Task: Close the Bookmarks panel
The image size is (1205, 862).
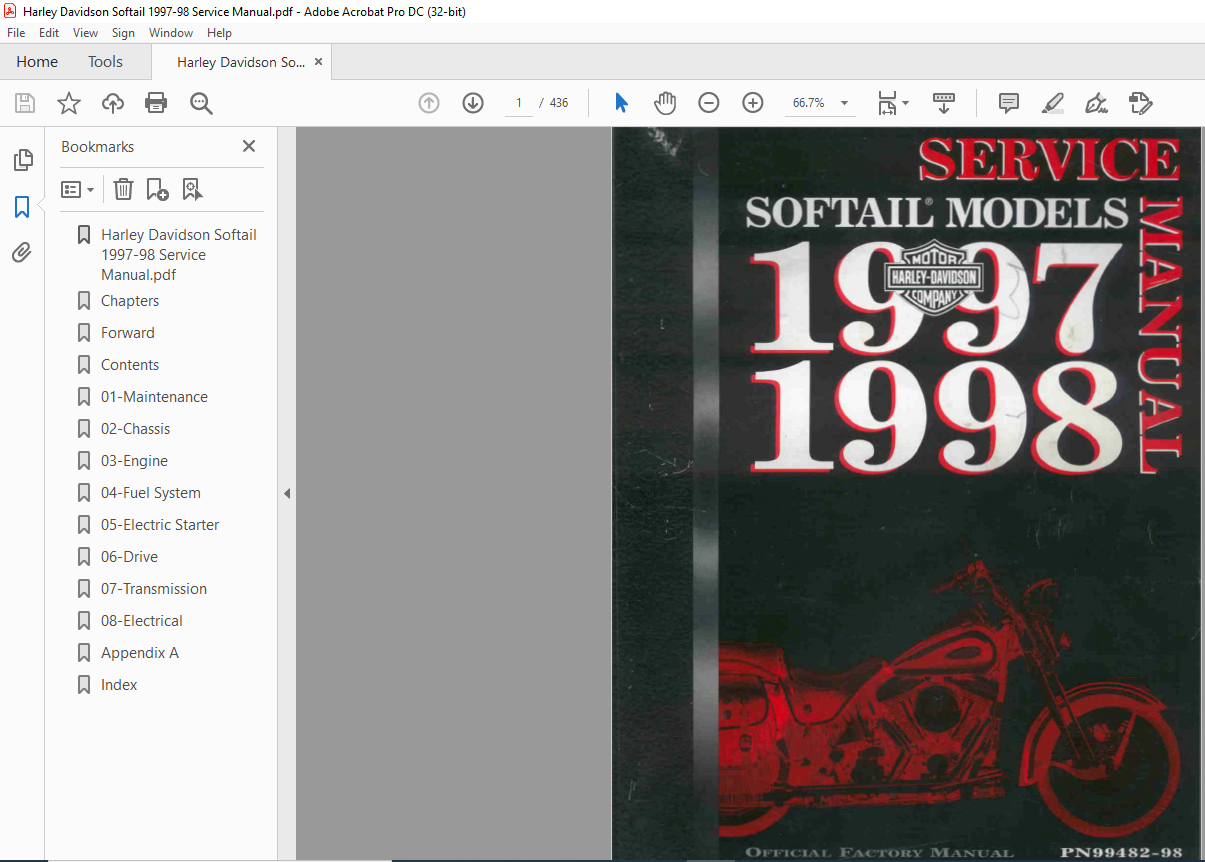Action: (x=249, y=146)
